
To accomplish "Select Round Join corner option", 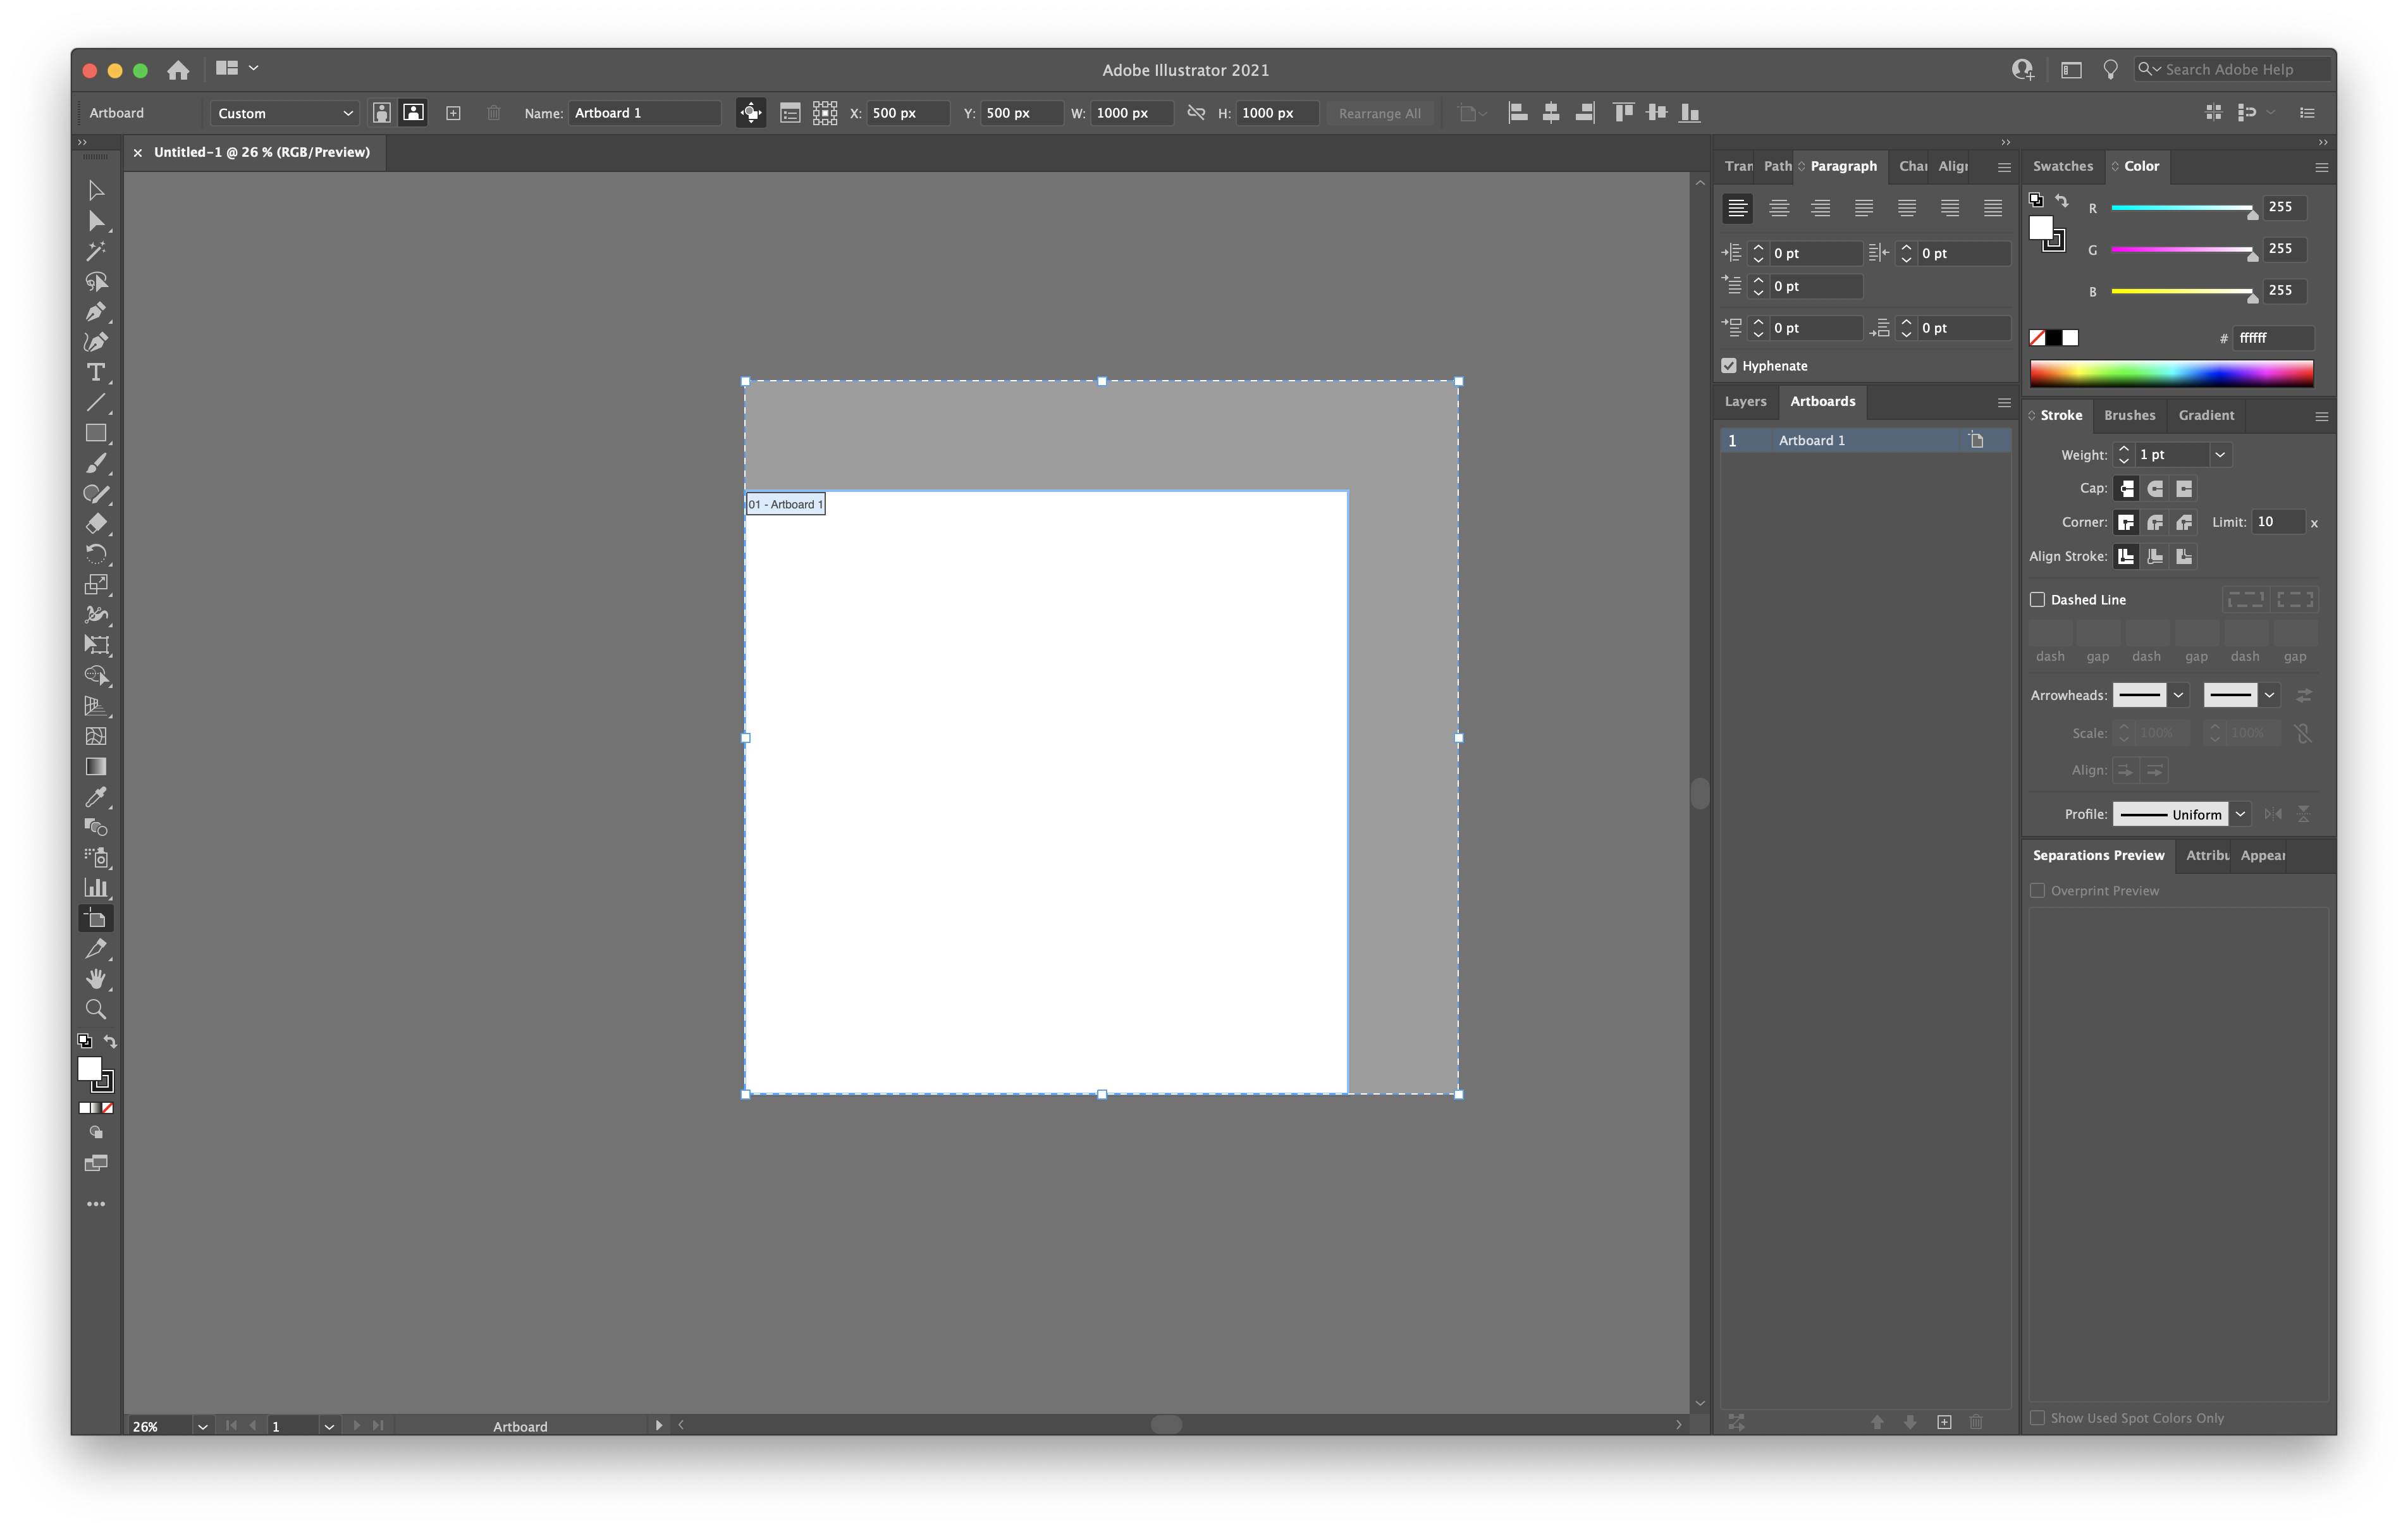I will (2156, 522).
